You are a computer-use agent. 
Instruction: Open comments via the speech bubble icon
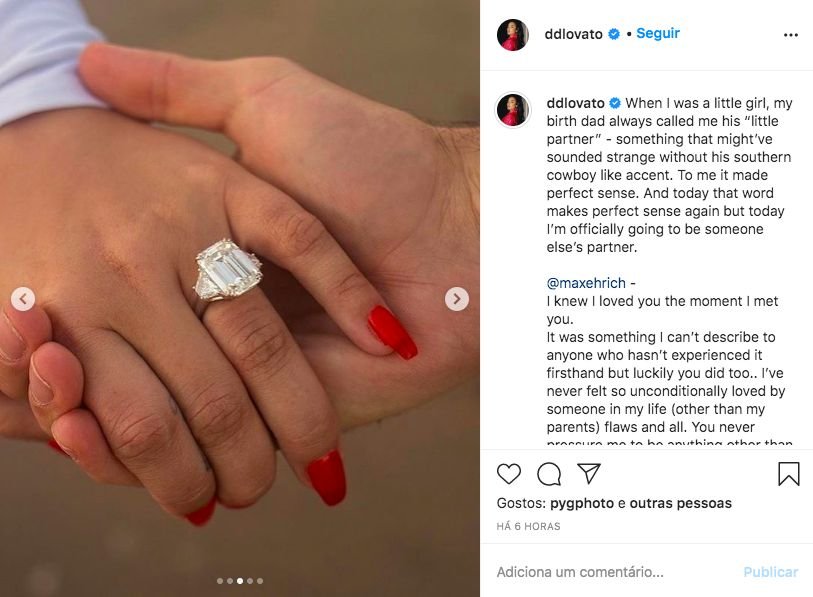coord(549,474)
